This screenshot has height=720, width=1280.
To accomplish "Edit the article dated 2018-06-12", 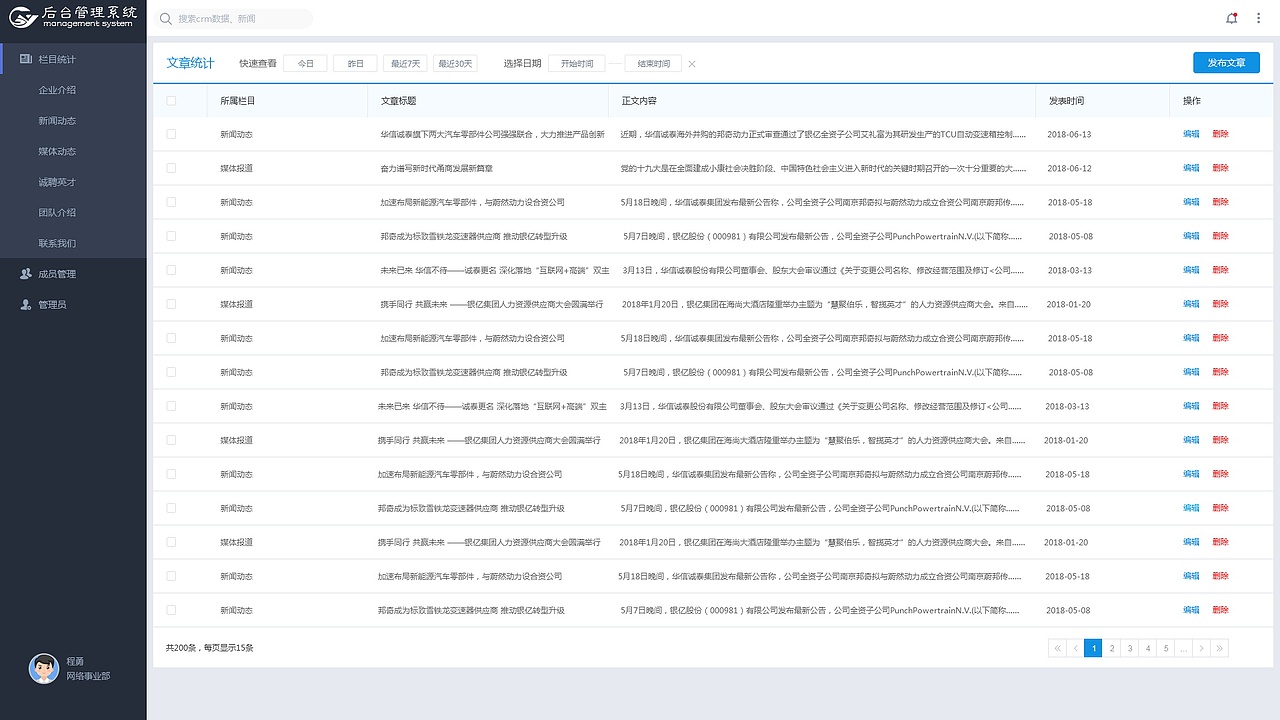I will (x=1191, y=168).
